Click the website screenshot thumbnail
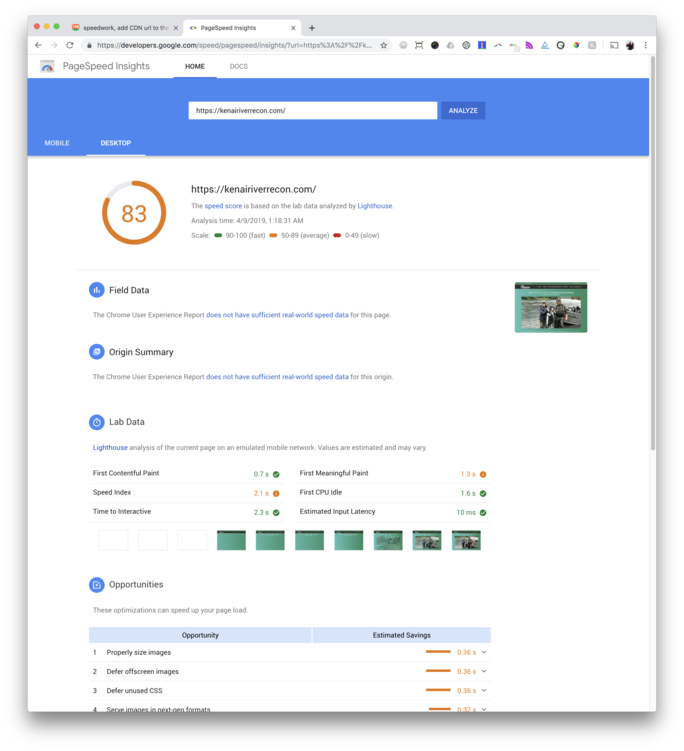Image resolution: width=684 pixels, height=751 pixels. 551,307
